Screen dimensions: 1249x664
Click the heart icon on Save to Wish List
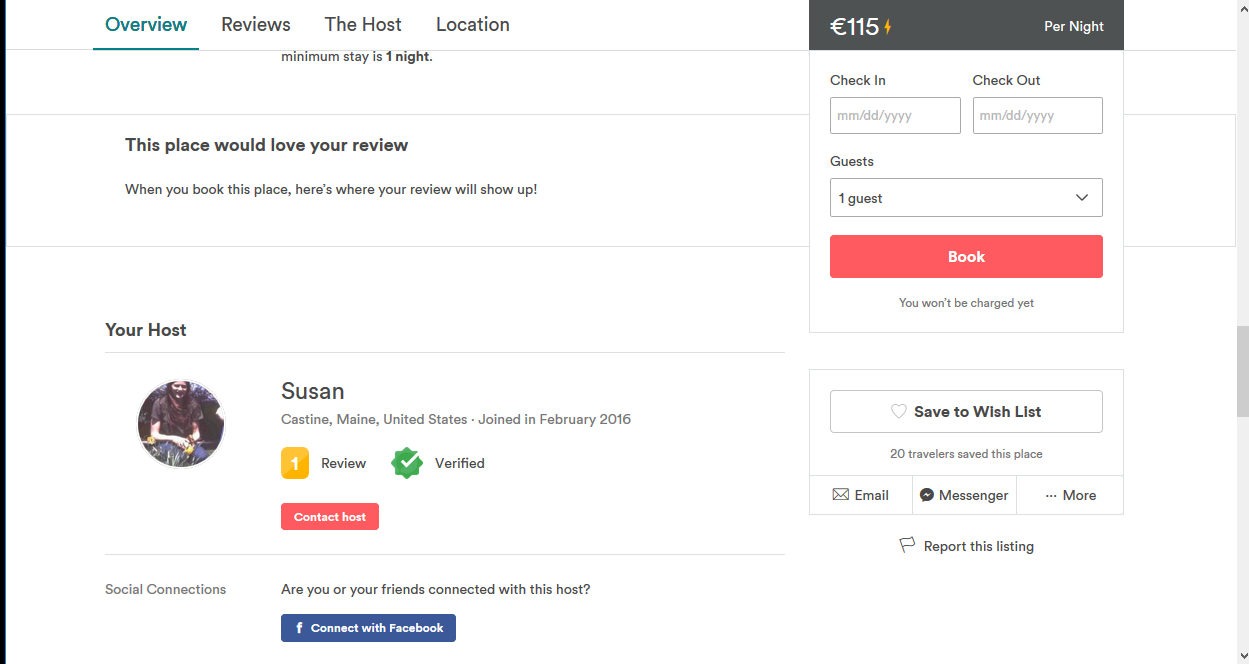[899, 411]
